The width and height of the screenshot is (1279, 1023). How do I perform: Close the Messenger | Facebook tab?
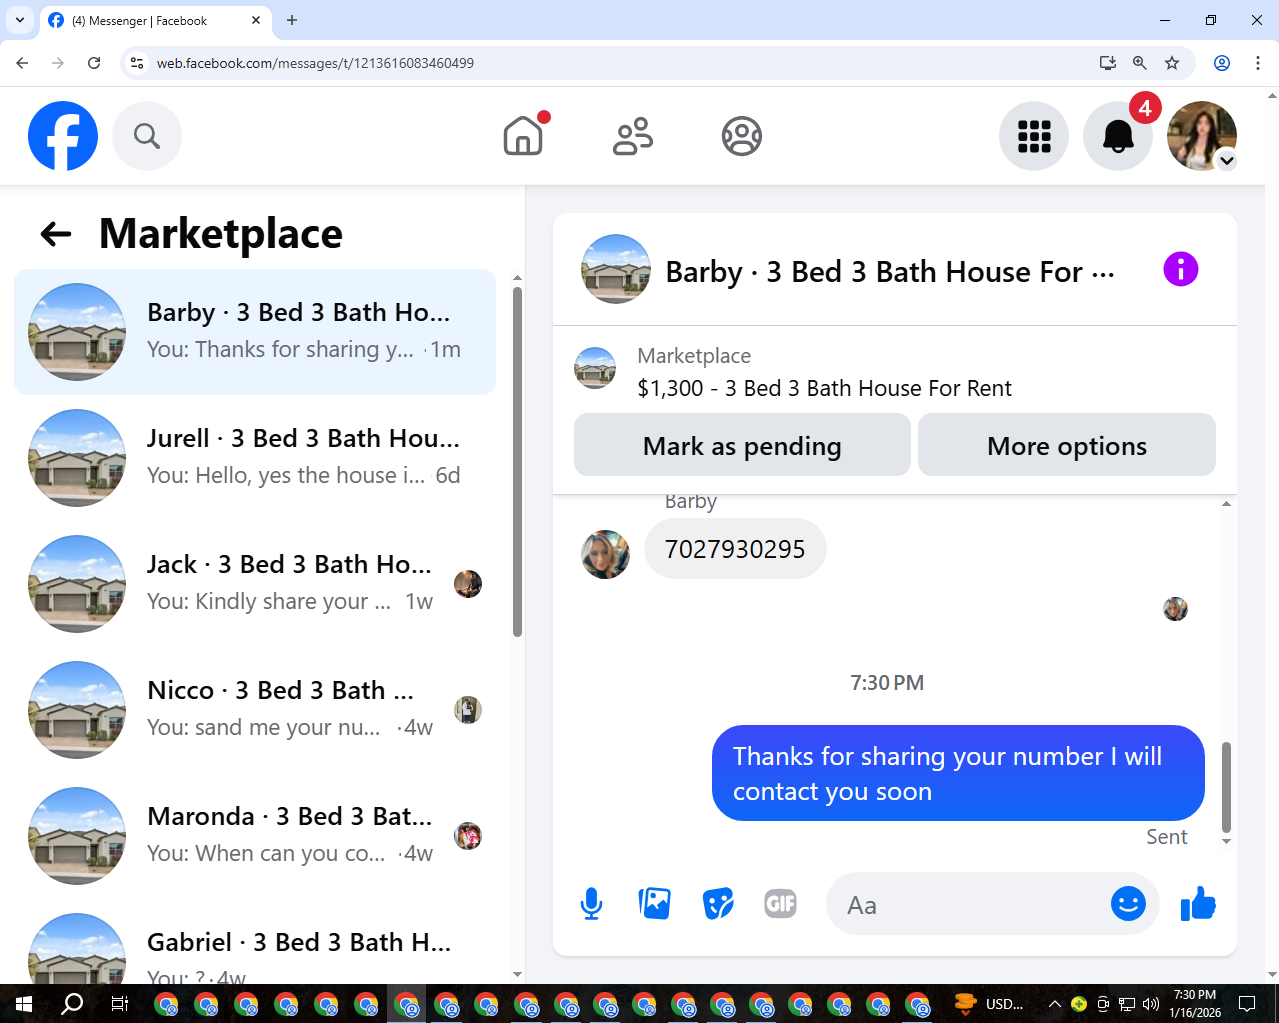click(x=256, y=20)
